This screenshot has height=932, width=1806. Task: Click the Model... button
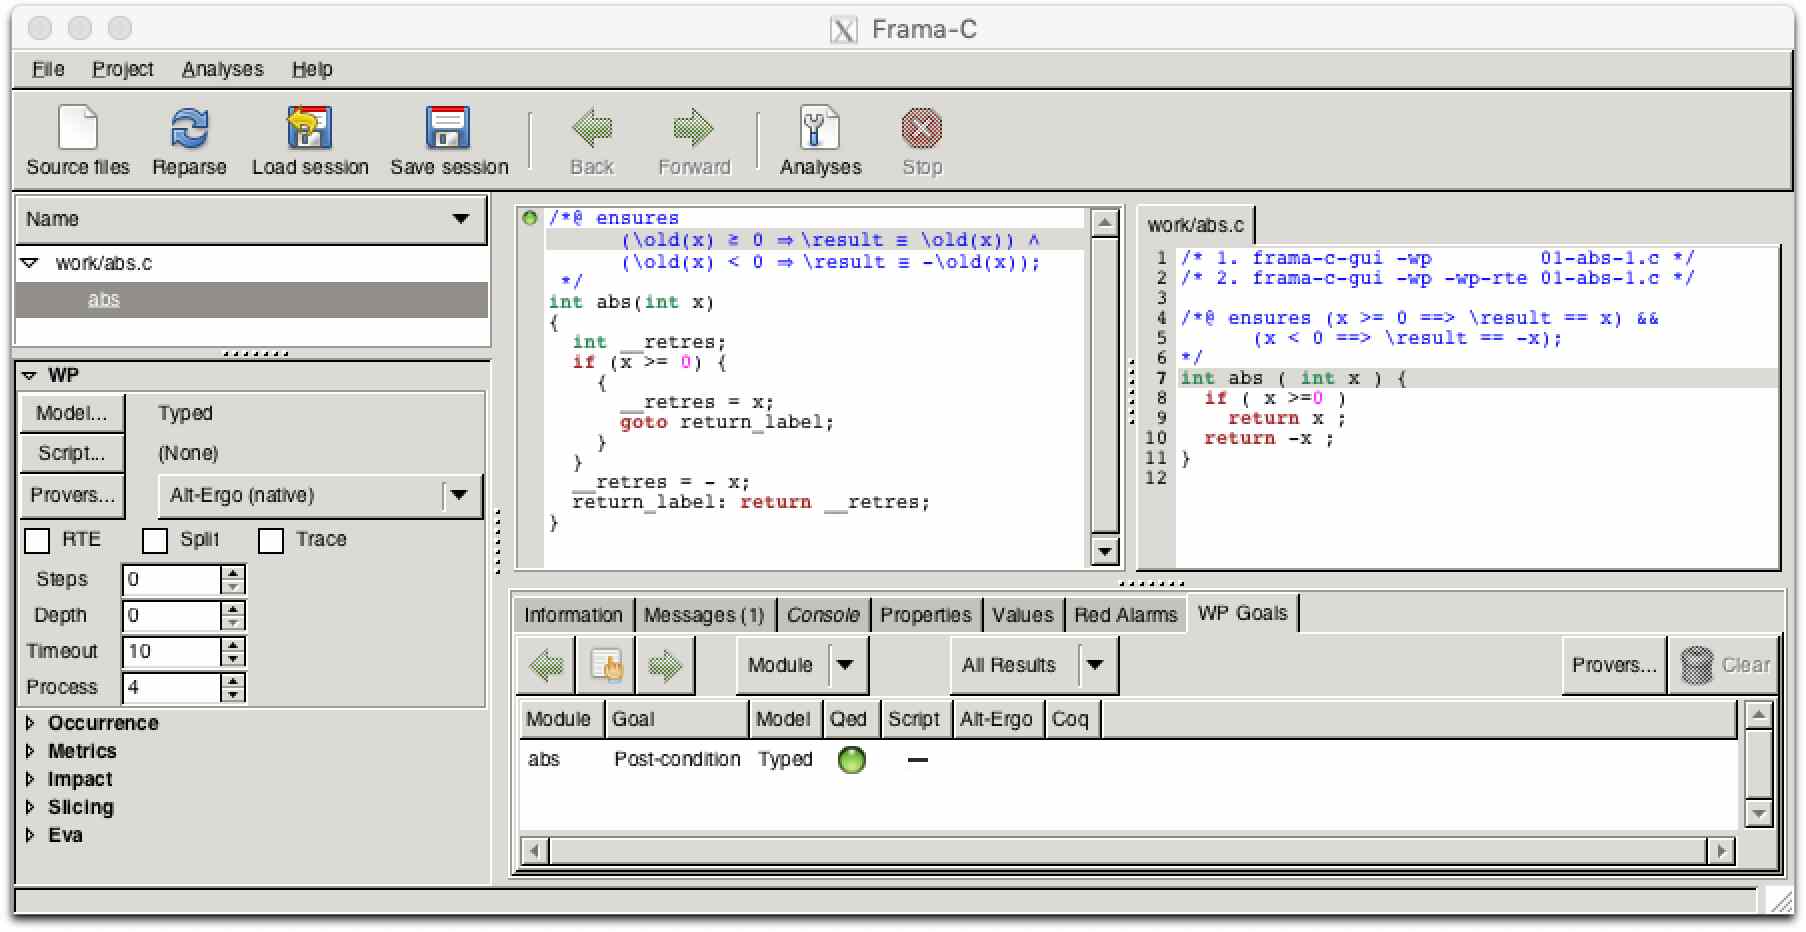point(71,413)
